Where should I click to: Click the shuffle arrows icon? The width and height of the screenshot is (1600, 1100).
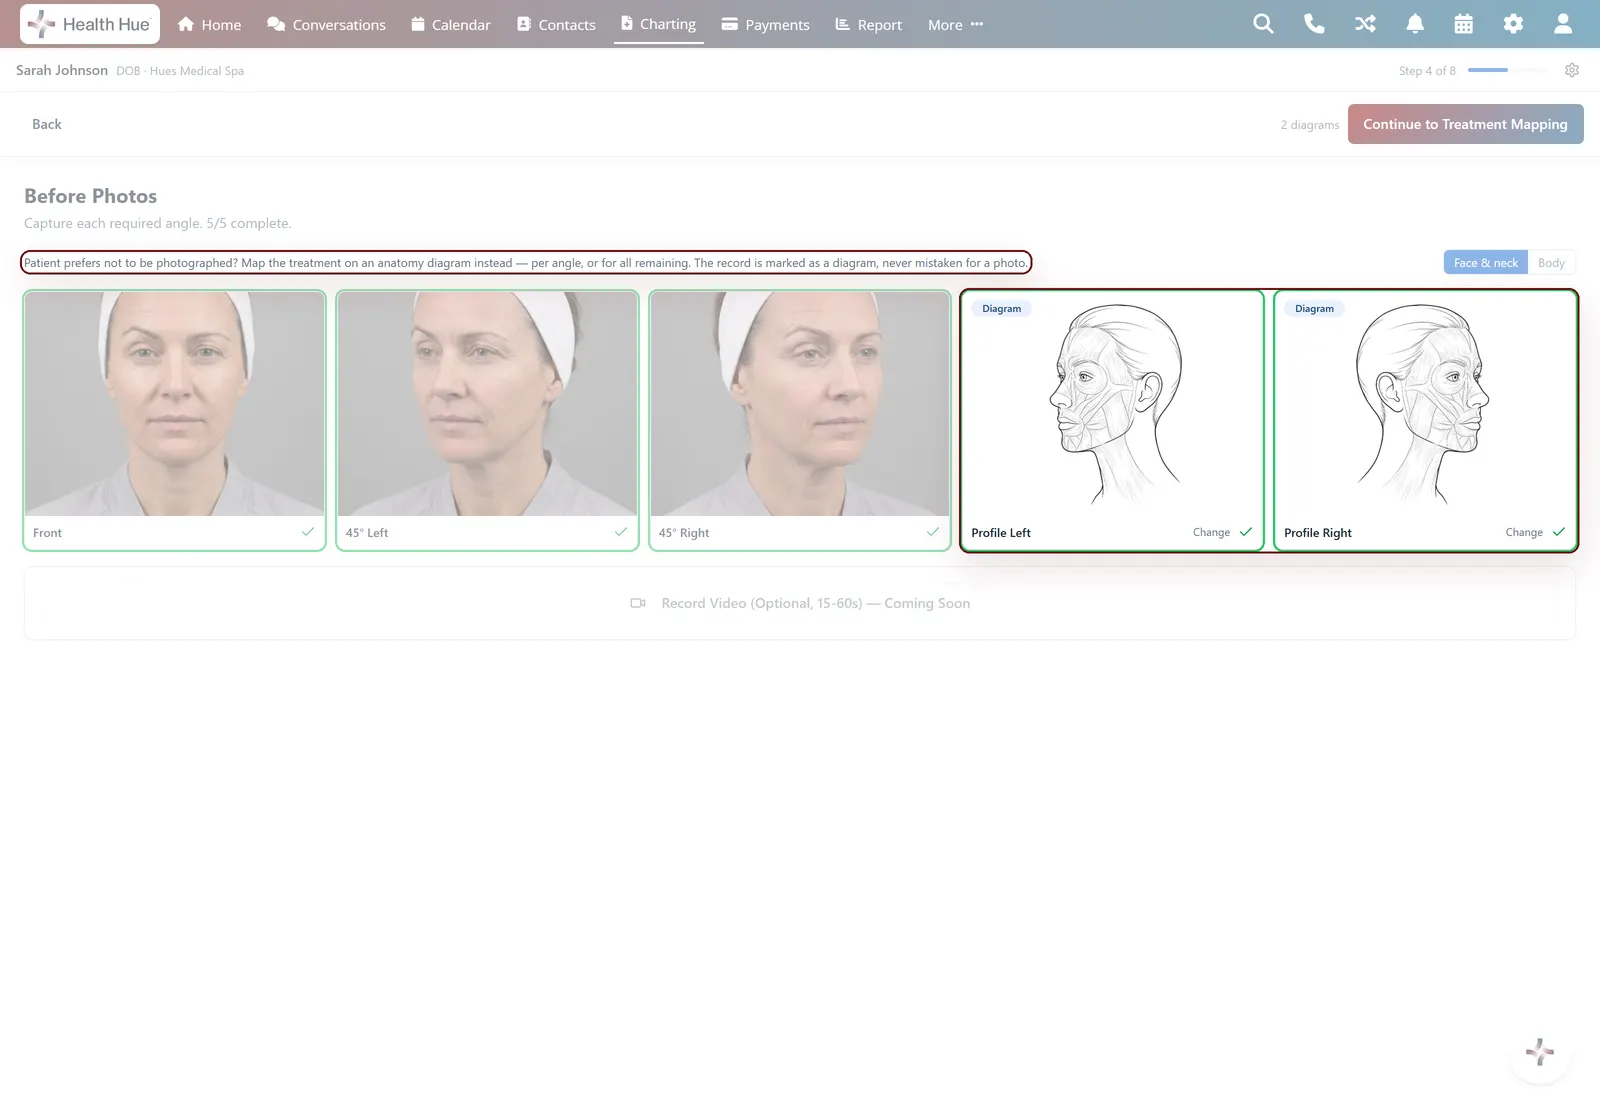click(x=1365, y=24)
